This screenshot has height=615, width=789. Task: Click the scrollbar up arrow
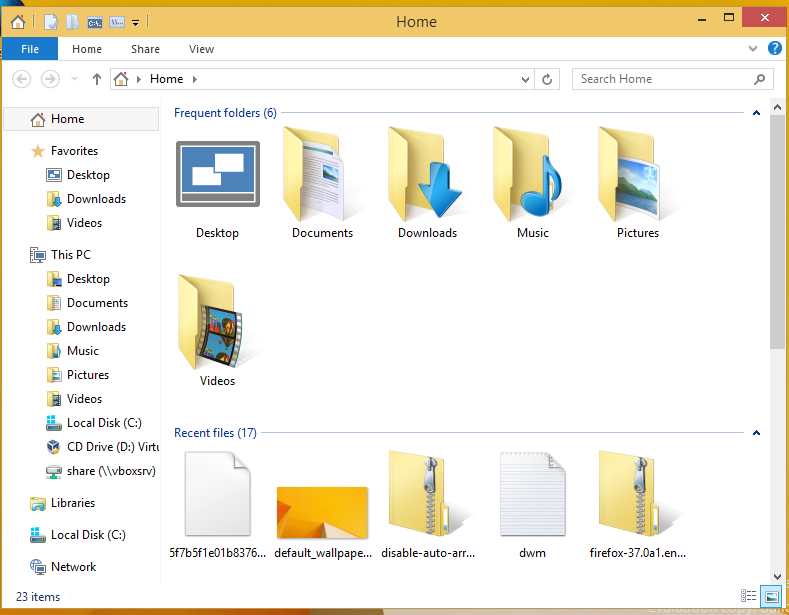tap(777, 107)
